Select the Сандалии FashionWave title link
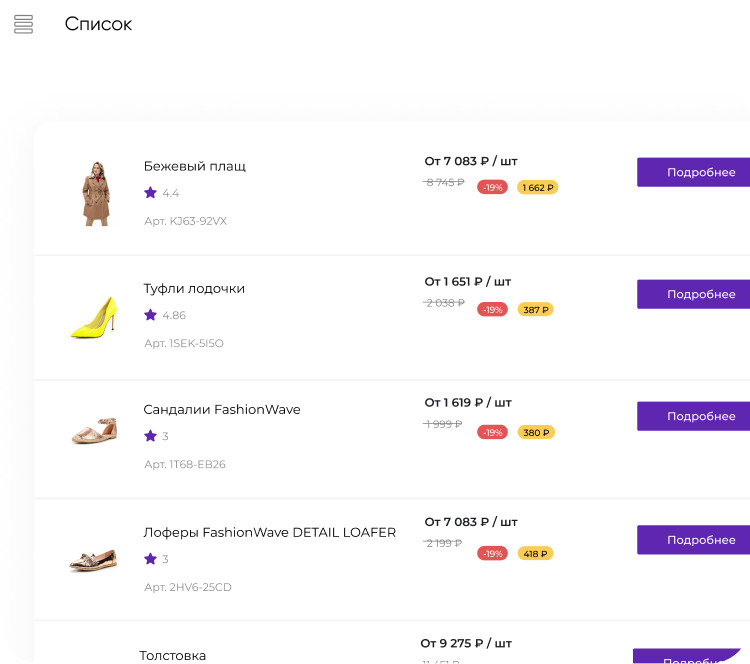Screen dimensions: 750x664 coord(222,410)
